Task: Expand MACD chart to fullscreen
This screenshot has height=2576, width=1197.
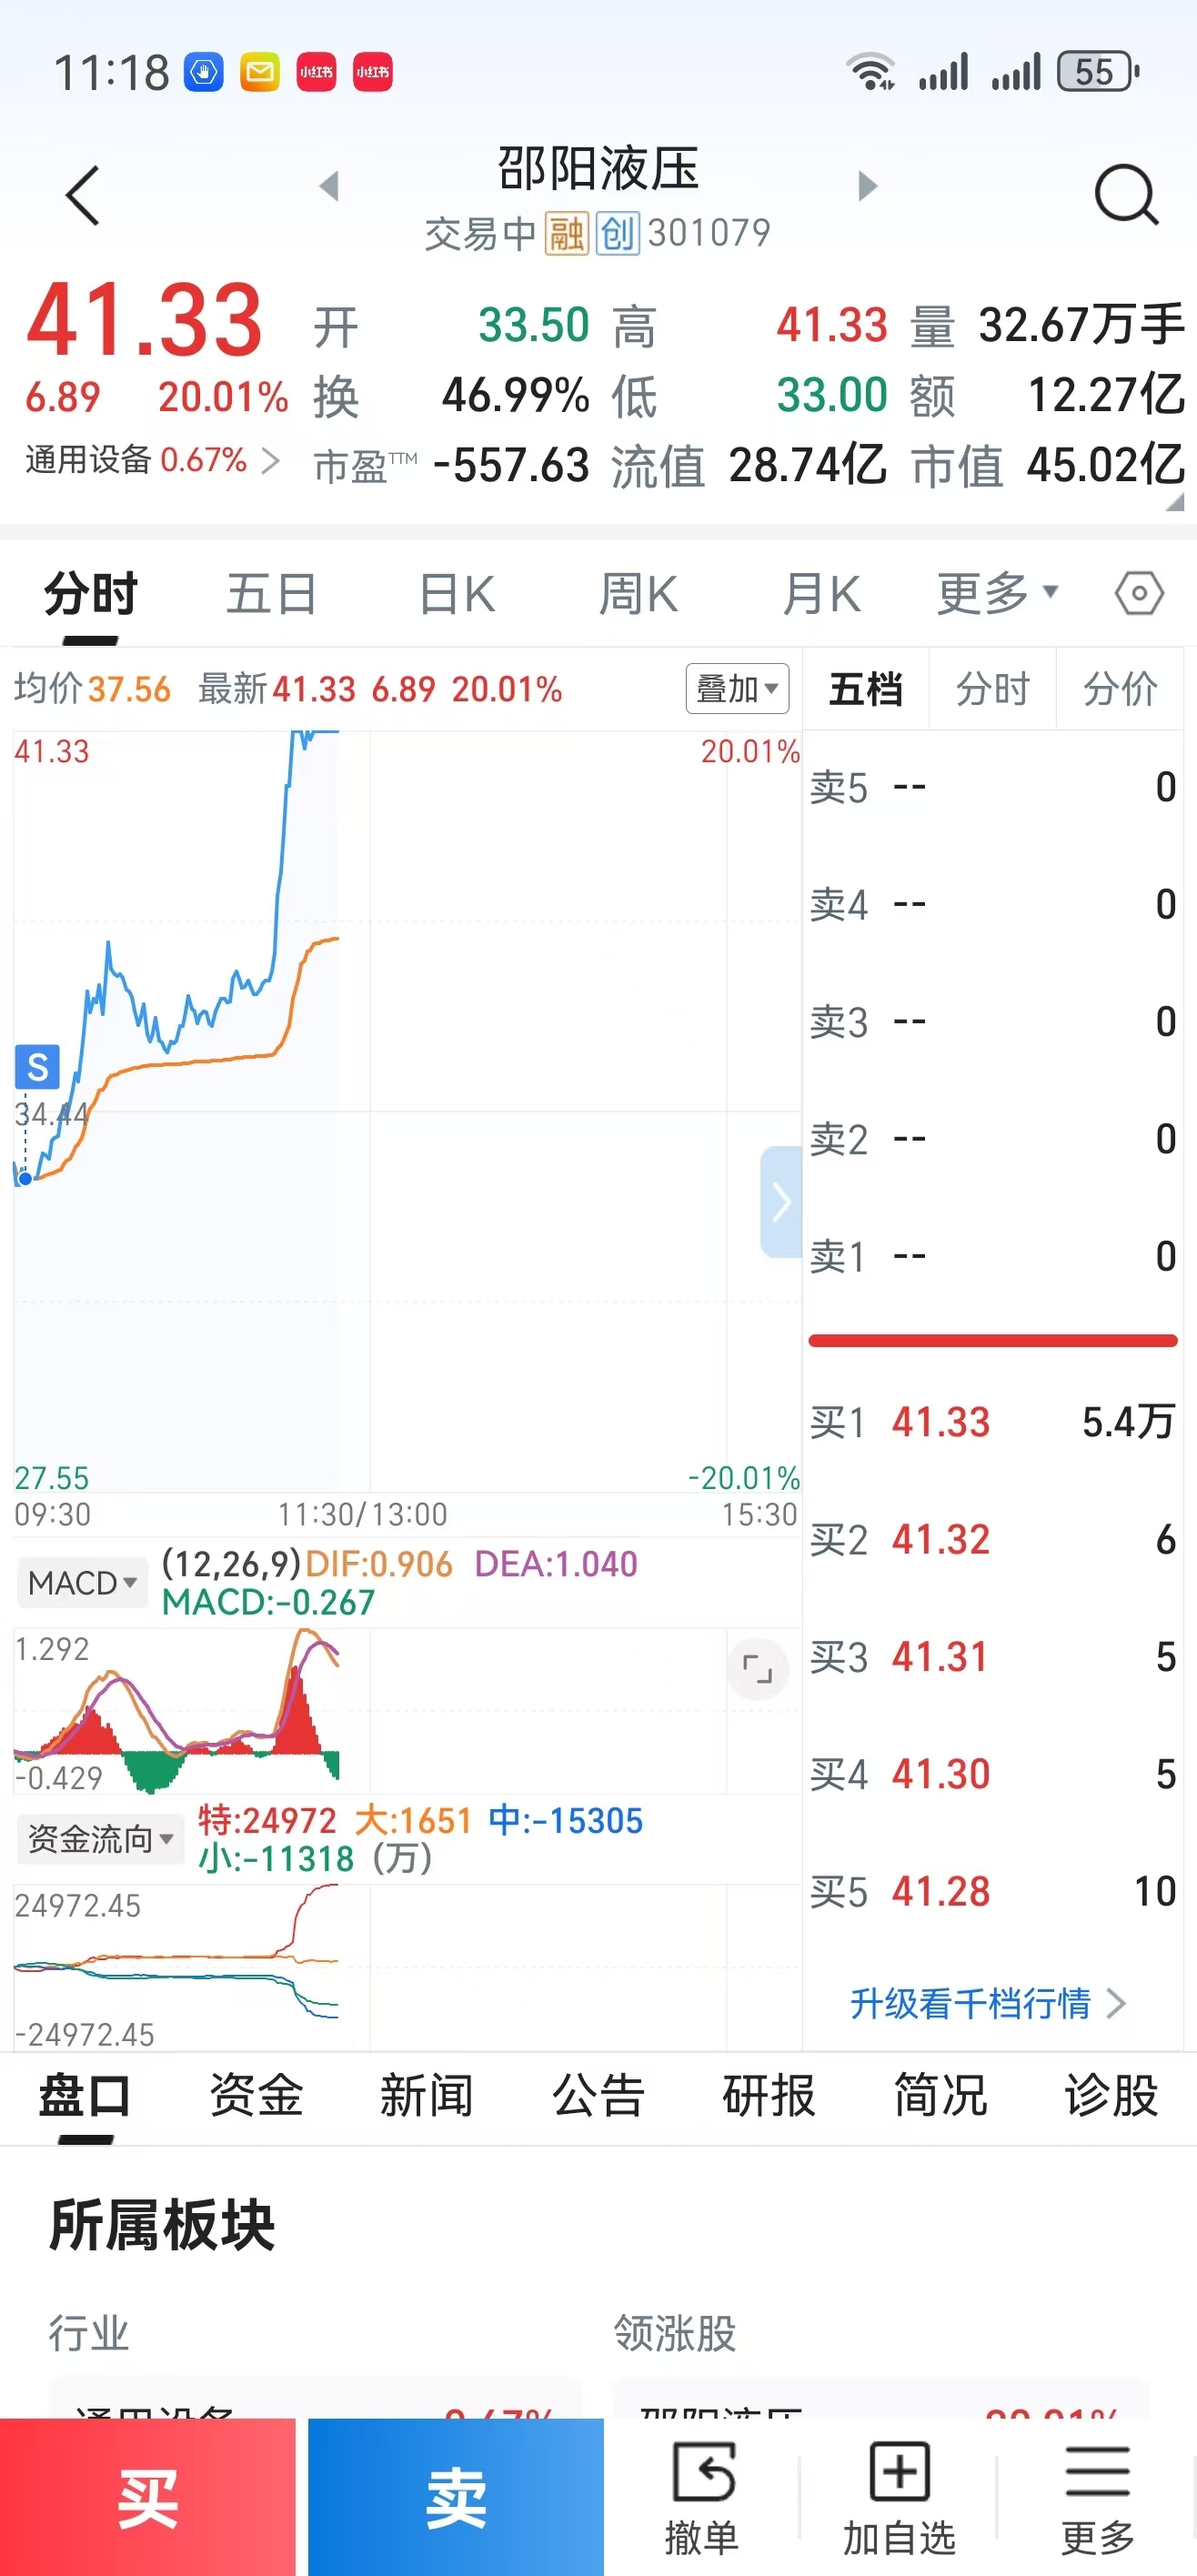Action: [757, 1669]
